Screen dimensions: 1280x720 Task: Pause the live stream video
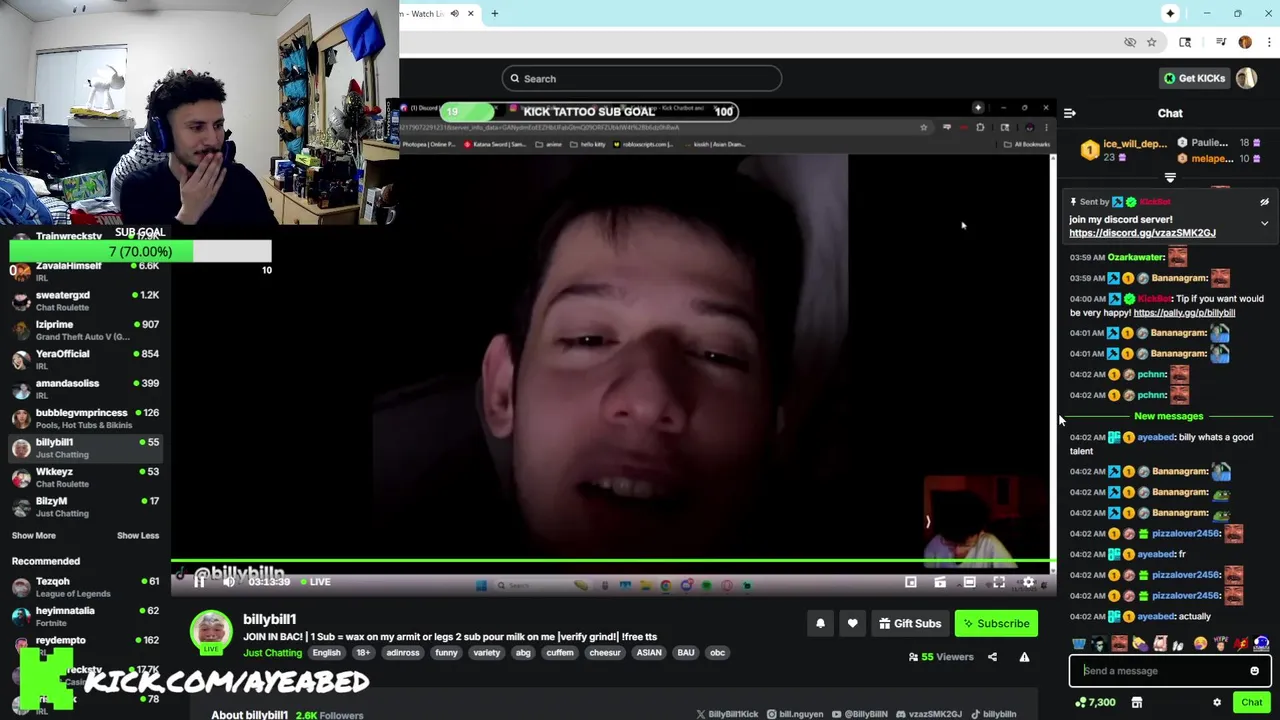pos(199,581)
